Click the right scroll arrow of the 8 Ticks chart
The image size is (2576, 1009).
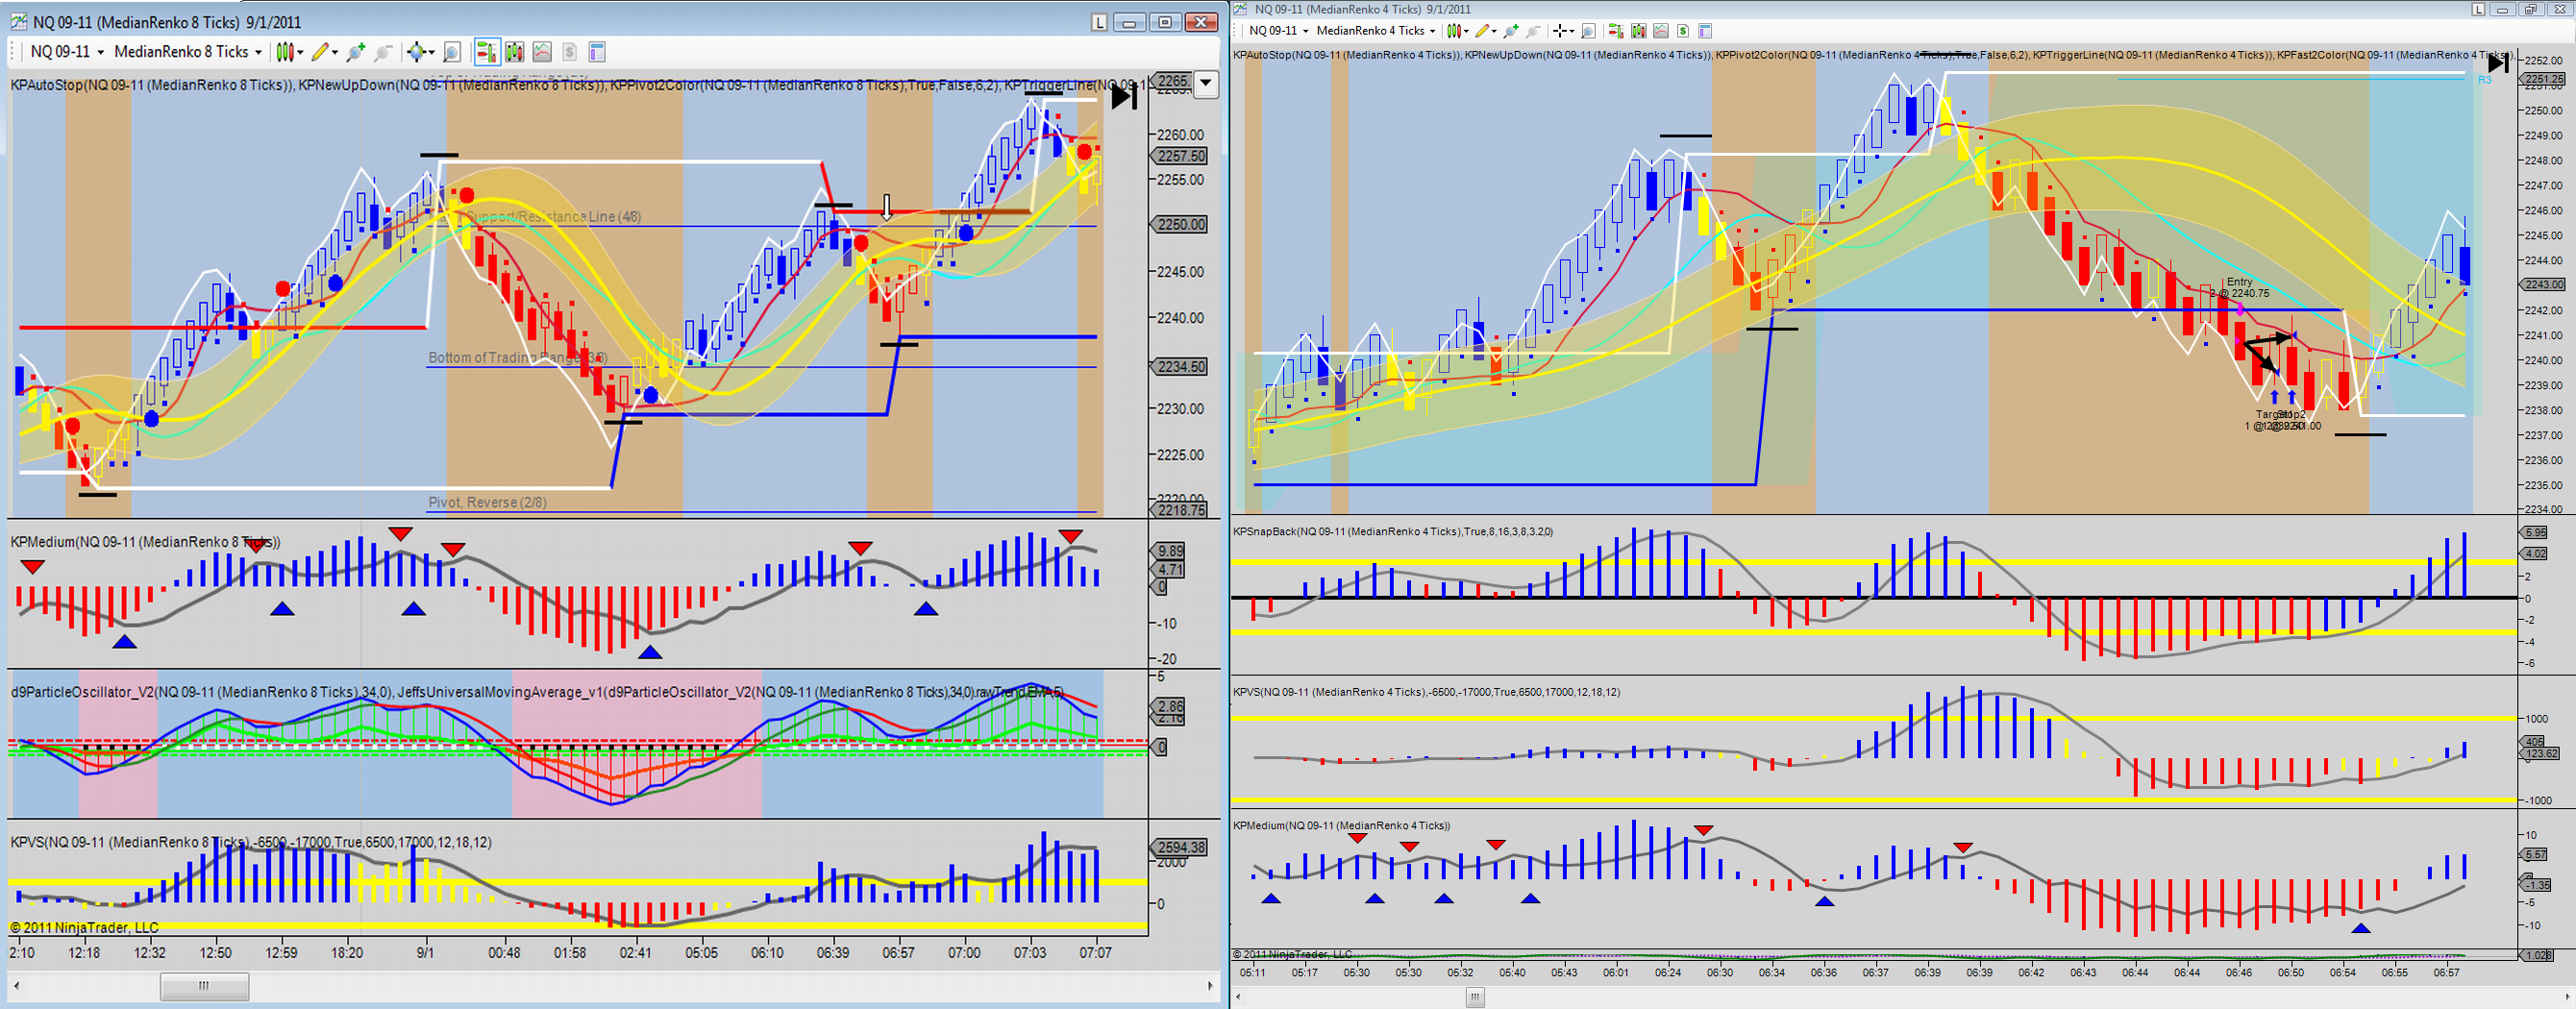coord(1210,987)
